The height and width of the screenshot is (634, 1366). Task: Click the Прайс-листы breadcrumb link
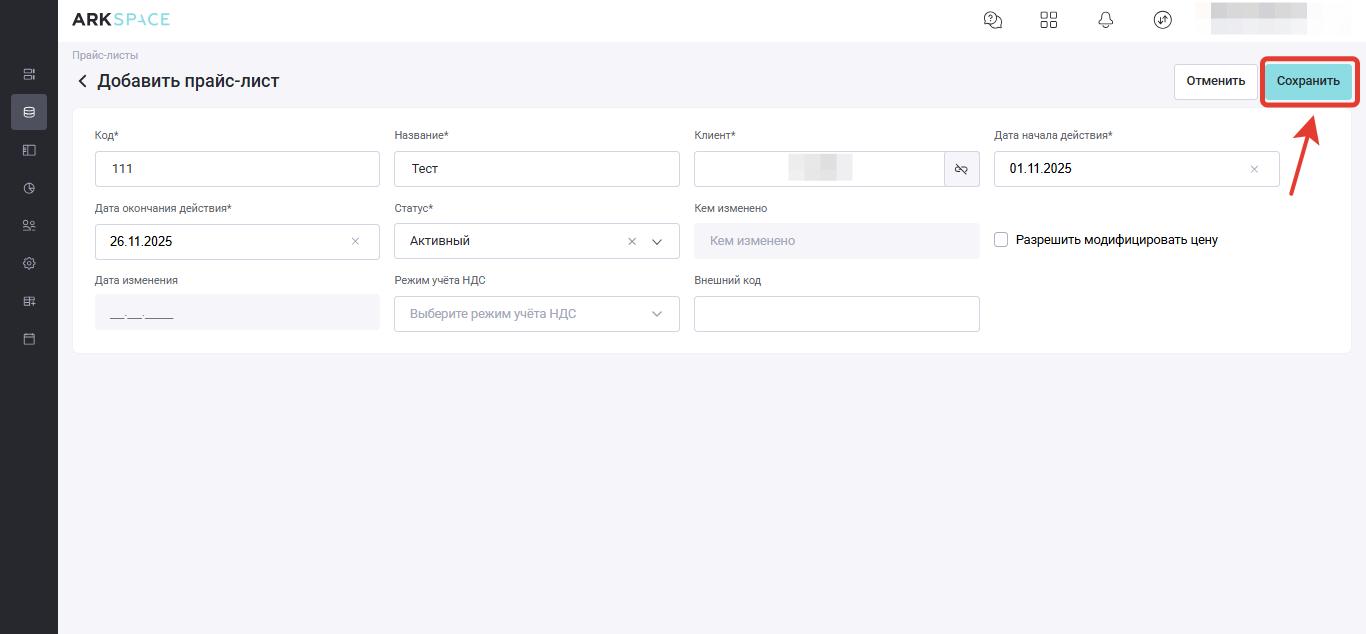(x=105, y=55)
